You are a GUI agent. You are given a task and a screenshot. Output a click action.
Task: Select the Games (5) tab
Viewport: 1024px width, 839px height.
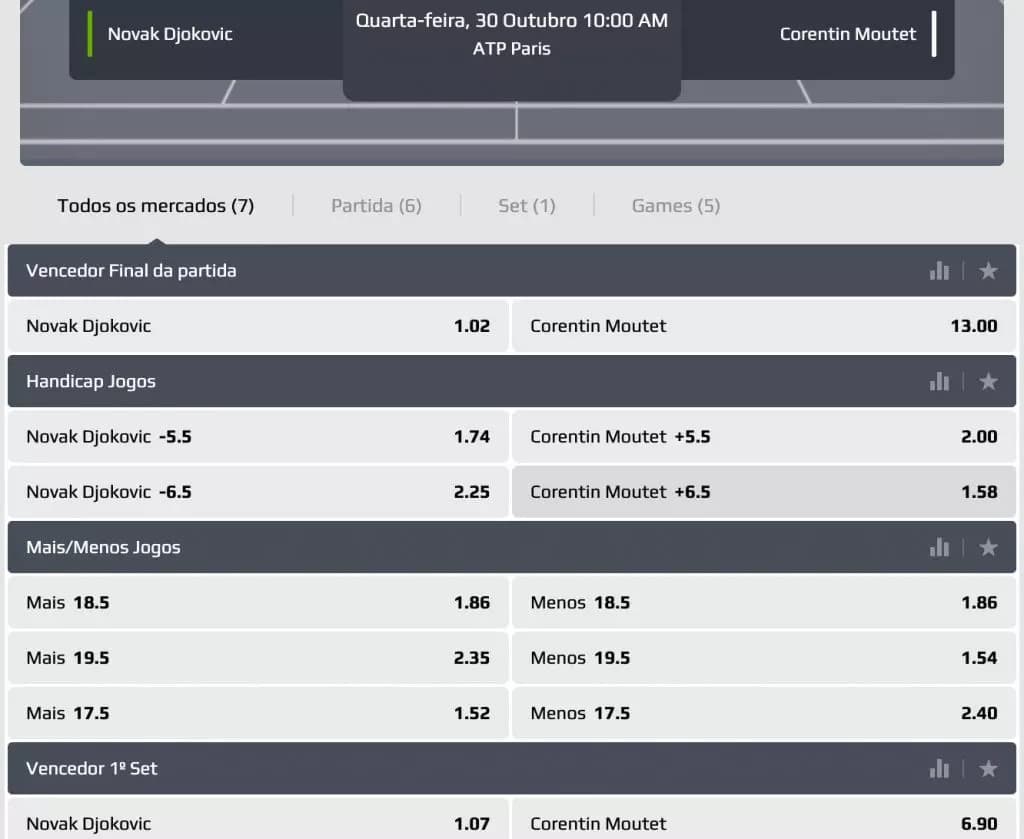[675, 206]
